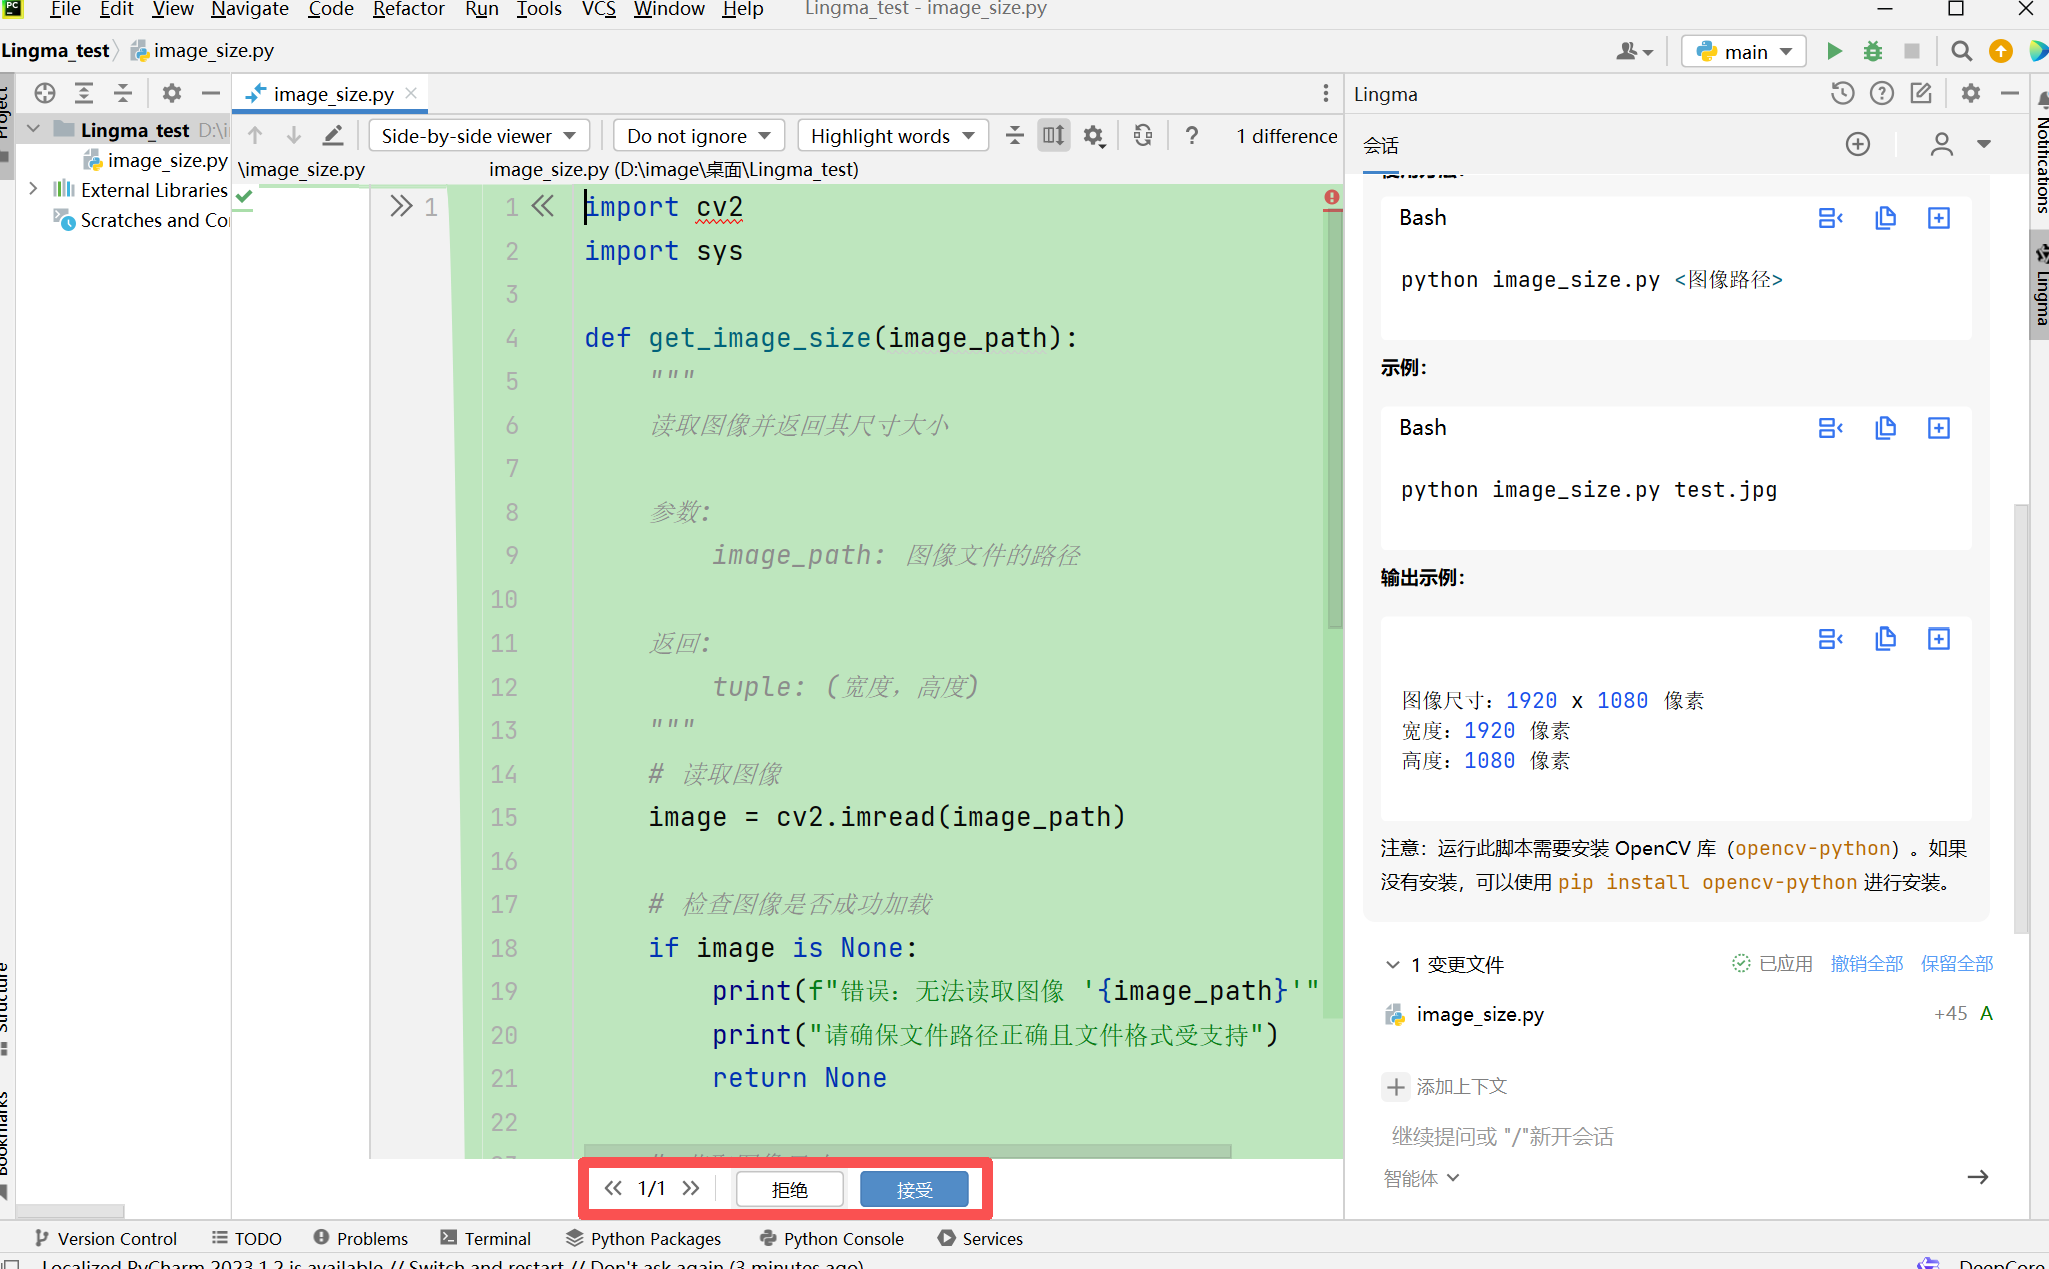Expand the External Libraries tree node
This screenshot has width=2049, height=1269.
point(33,189)
